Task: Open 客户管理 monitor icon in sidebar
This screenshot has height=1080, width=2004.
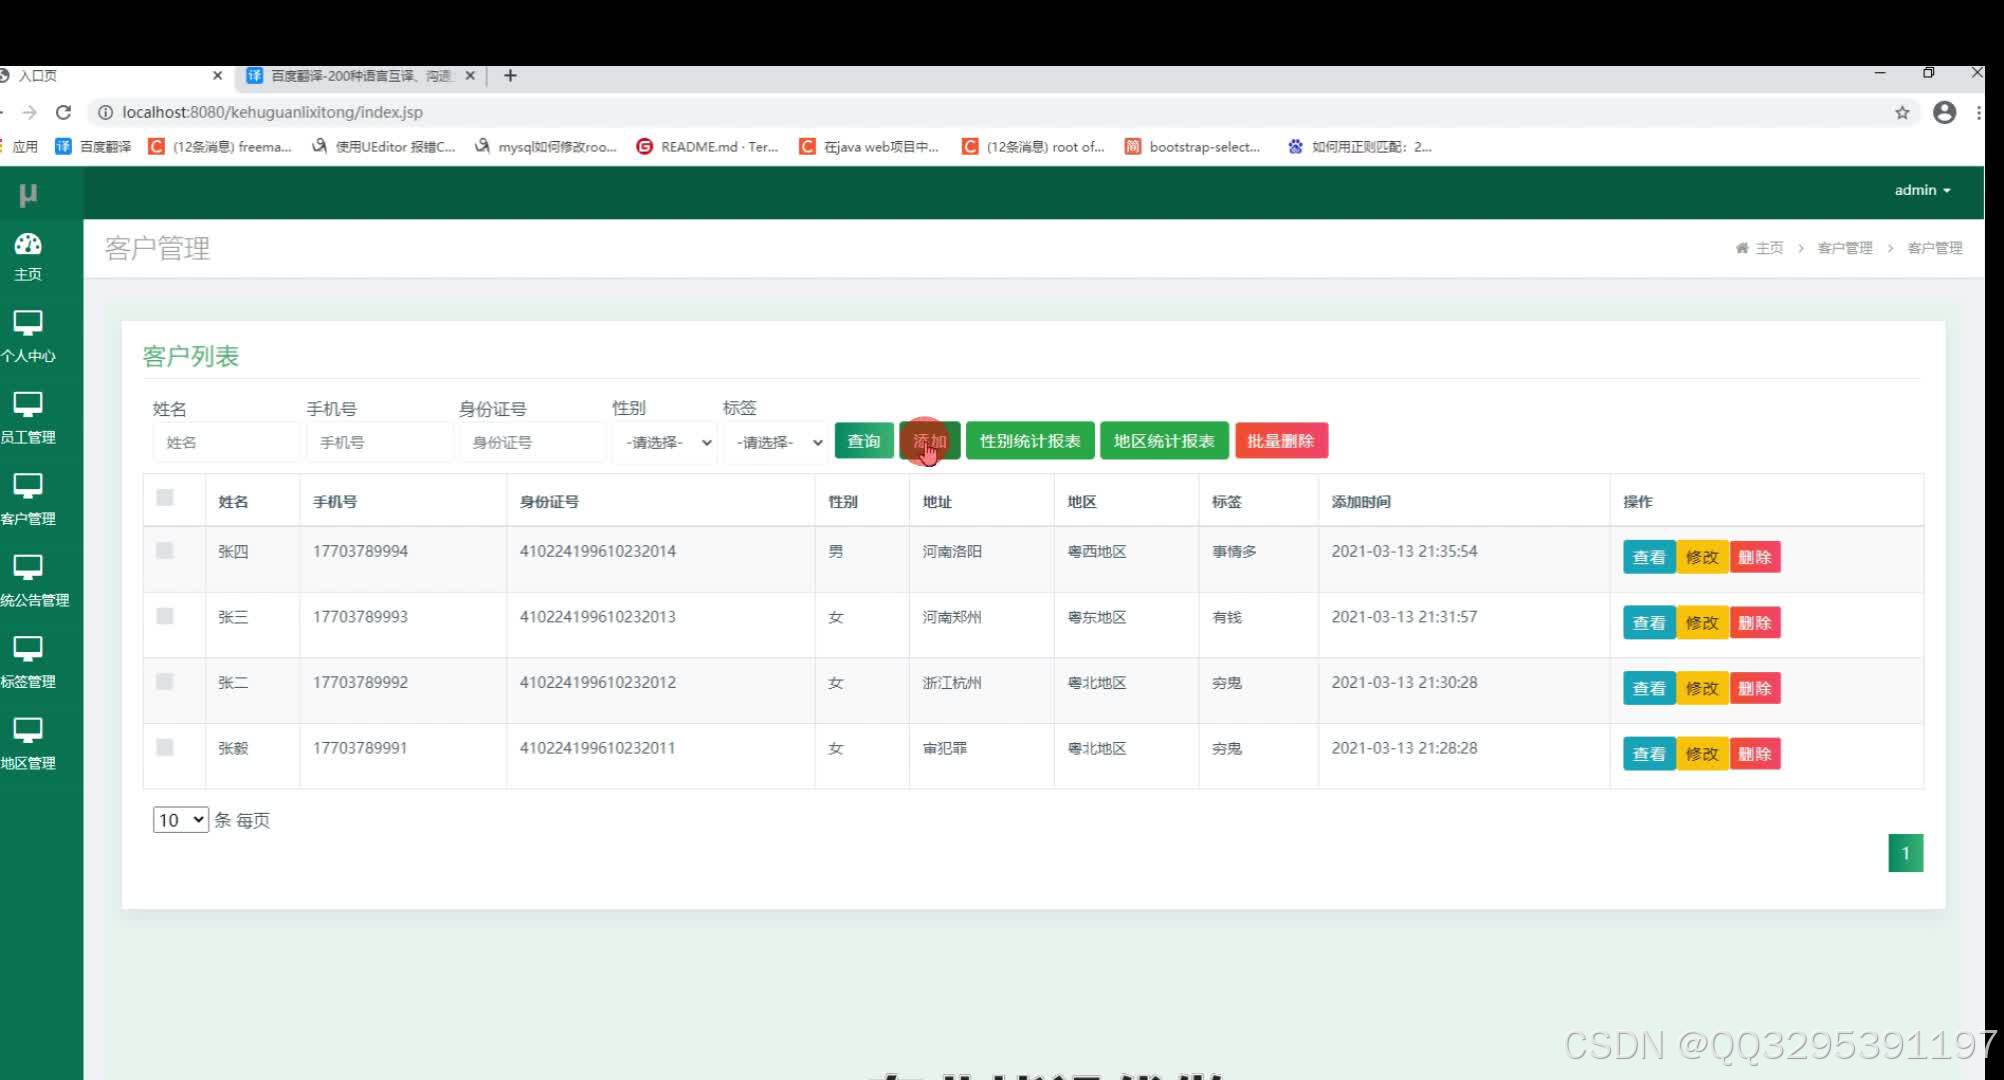Action: click(x=28, y=486)
